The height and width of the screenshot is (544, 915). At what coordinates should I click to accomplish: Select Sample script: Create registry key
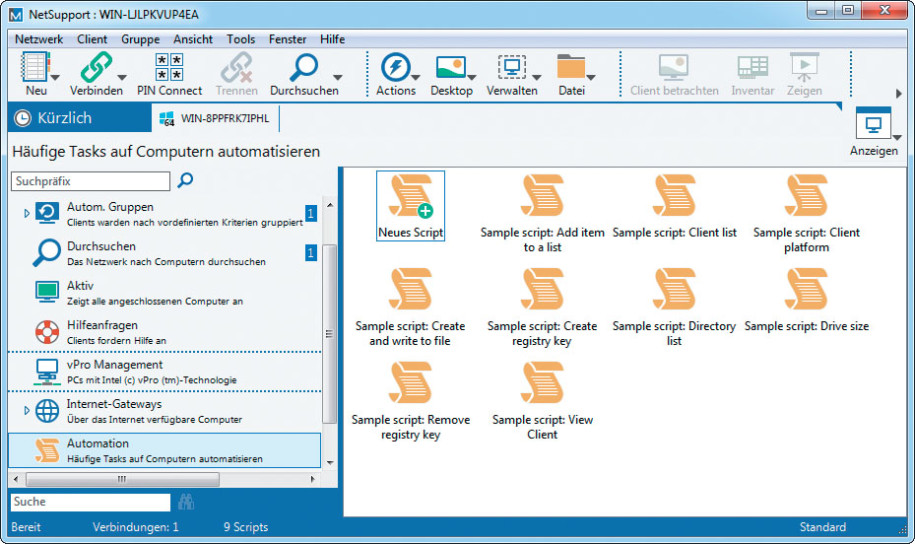point(542,308)
